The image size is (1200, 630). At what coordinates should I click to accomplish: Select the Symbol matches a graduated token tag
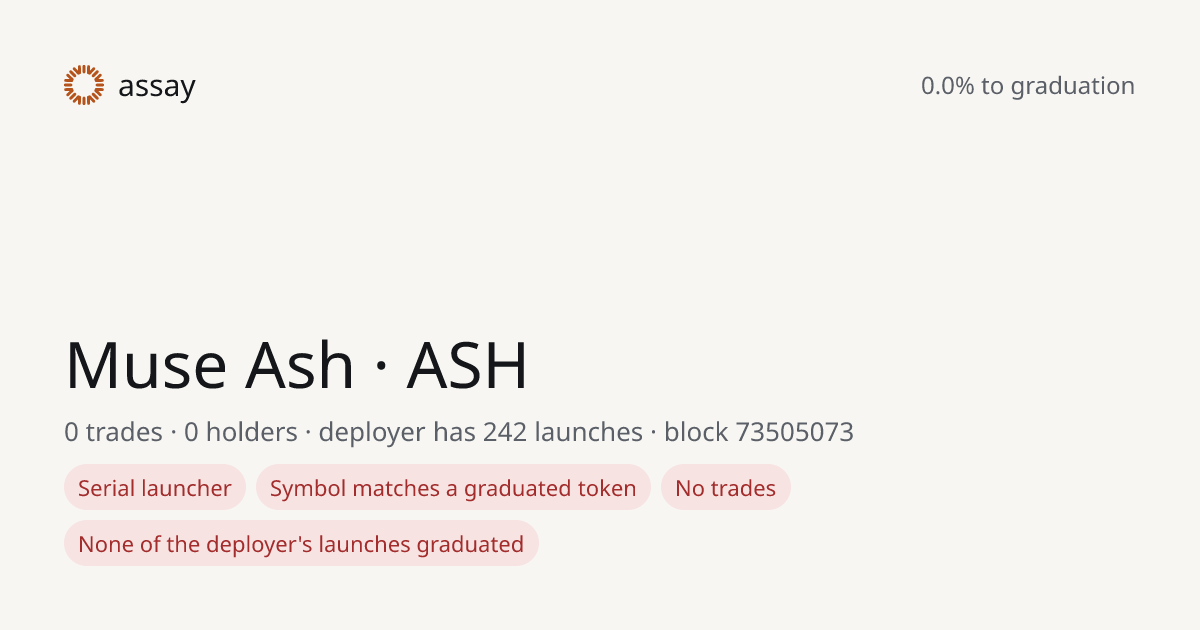click(453, 488)
